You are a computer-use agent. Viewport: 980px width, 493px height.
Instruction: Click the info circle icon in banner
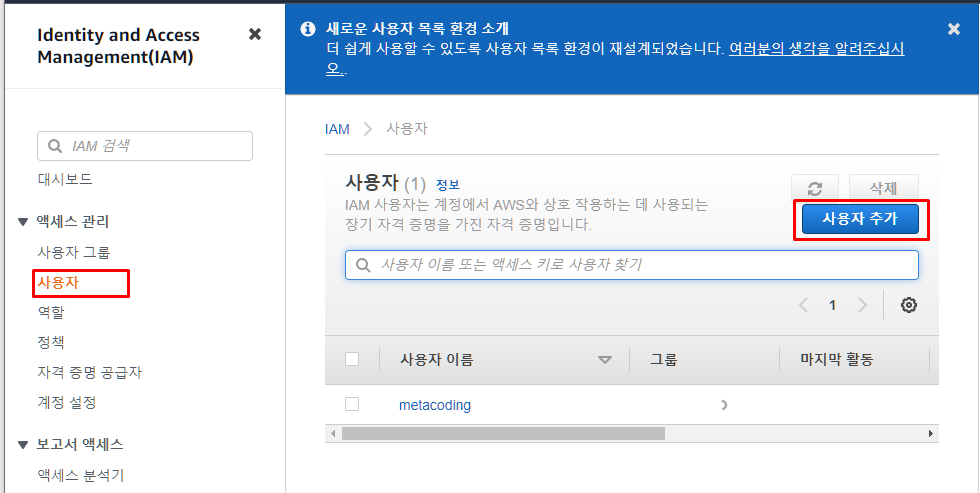pos(308,29)
